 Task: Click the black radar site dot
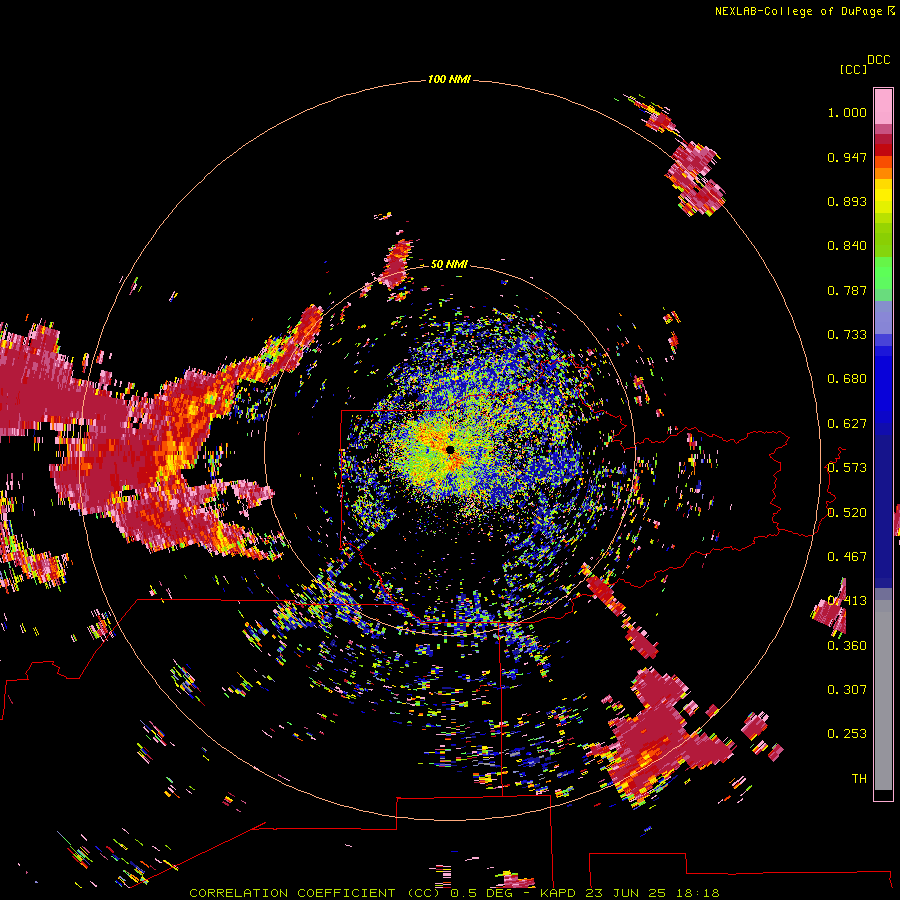pyautogui.click(x=450, y=449)
